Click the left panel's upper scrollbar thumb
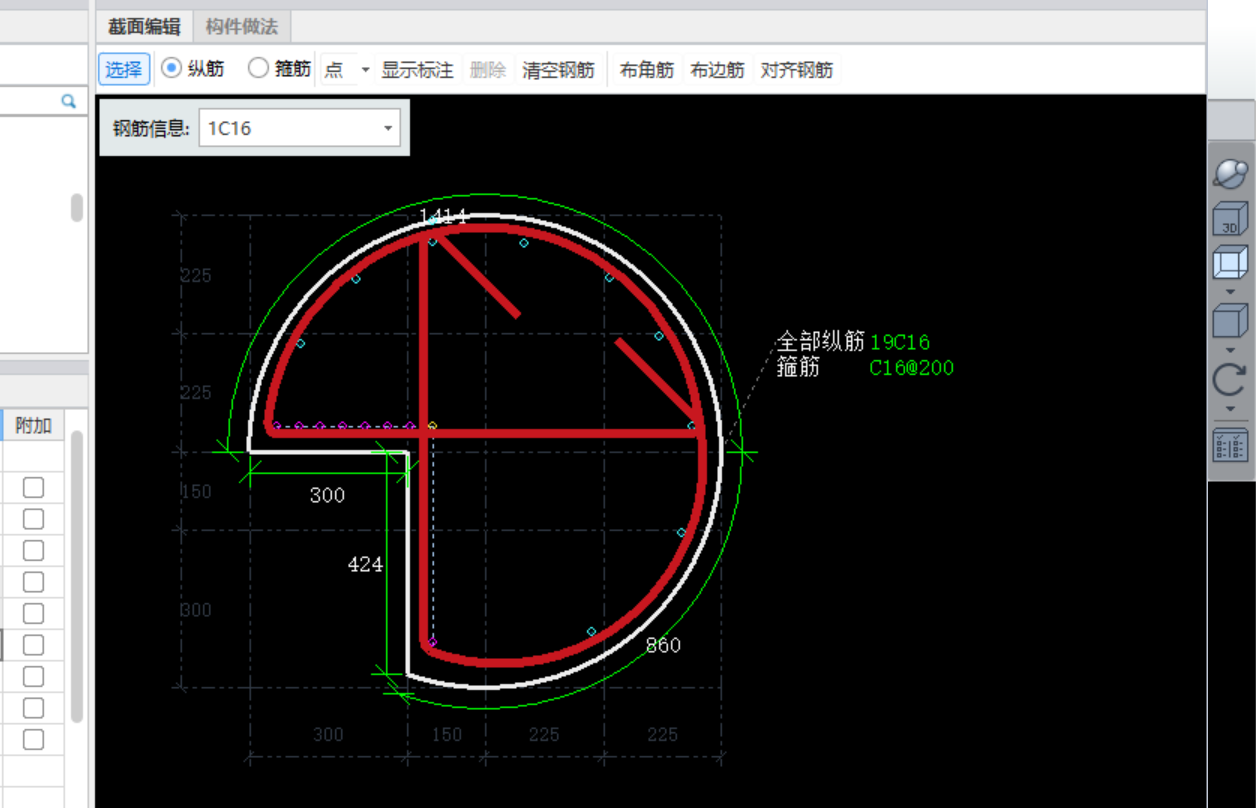1256x808 pixels. [77, 207]
